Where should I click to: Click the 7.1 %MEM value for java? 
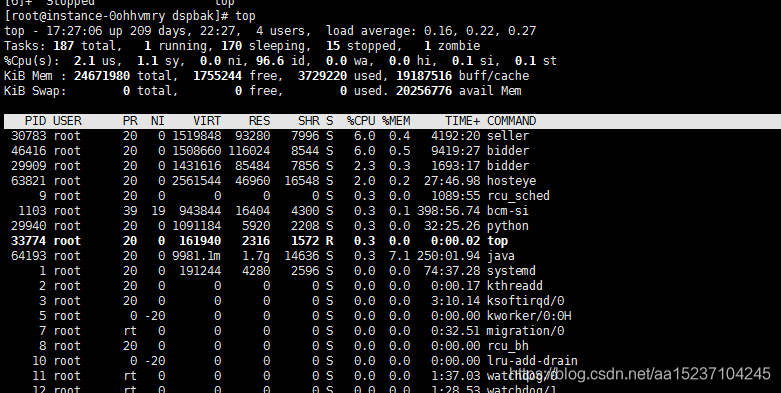click(399, 256)
